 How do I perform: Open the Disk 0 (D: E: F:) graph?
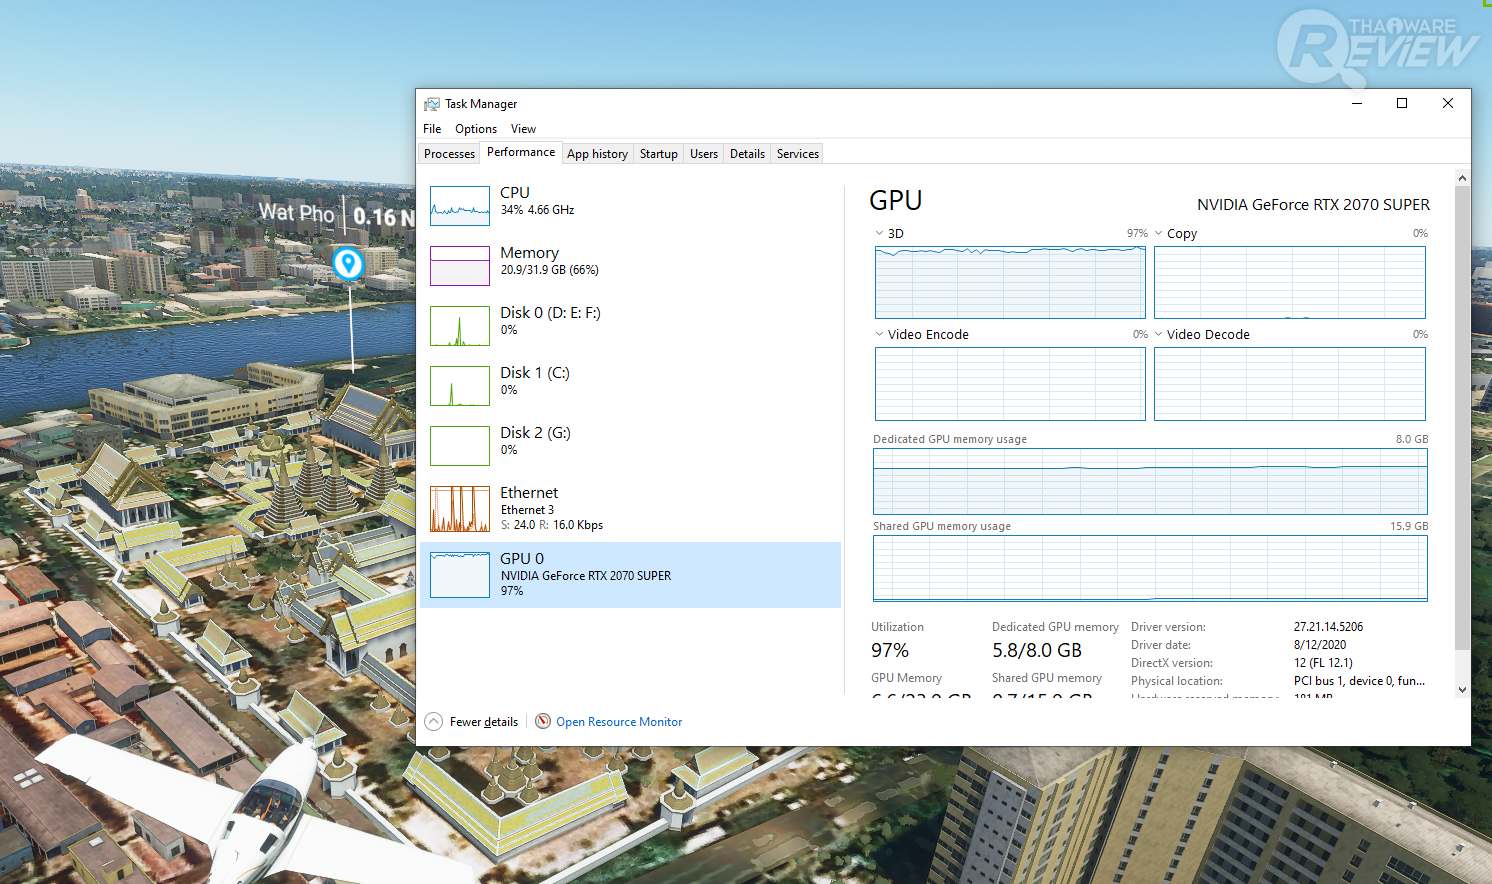coord(460,326)
